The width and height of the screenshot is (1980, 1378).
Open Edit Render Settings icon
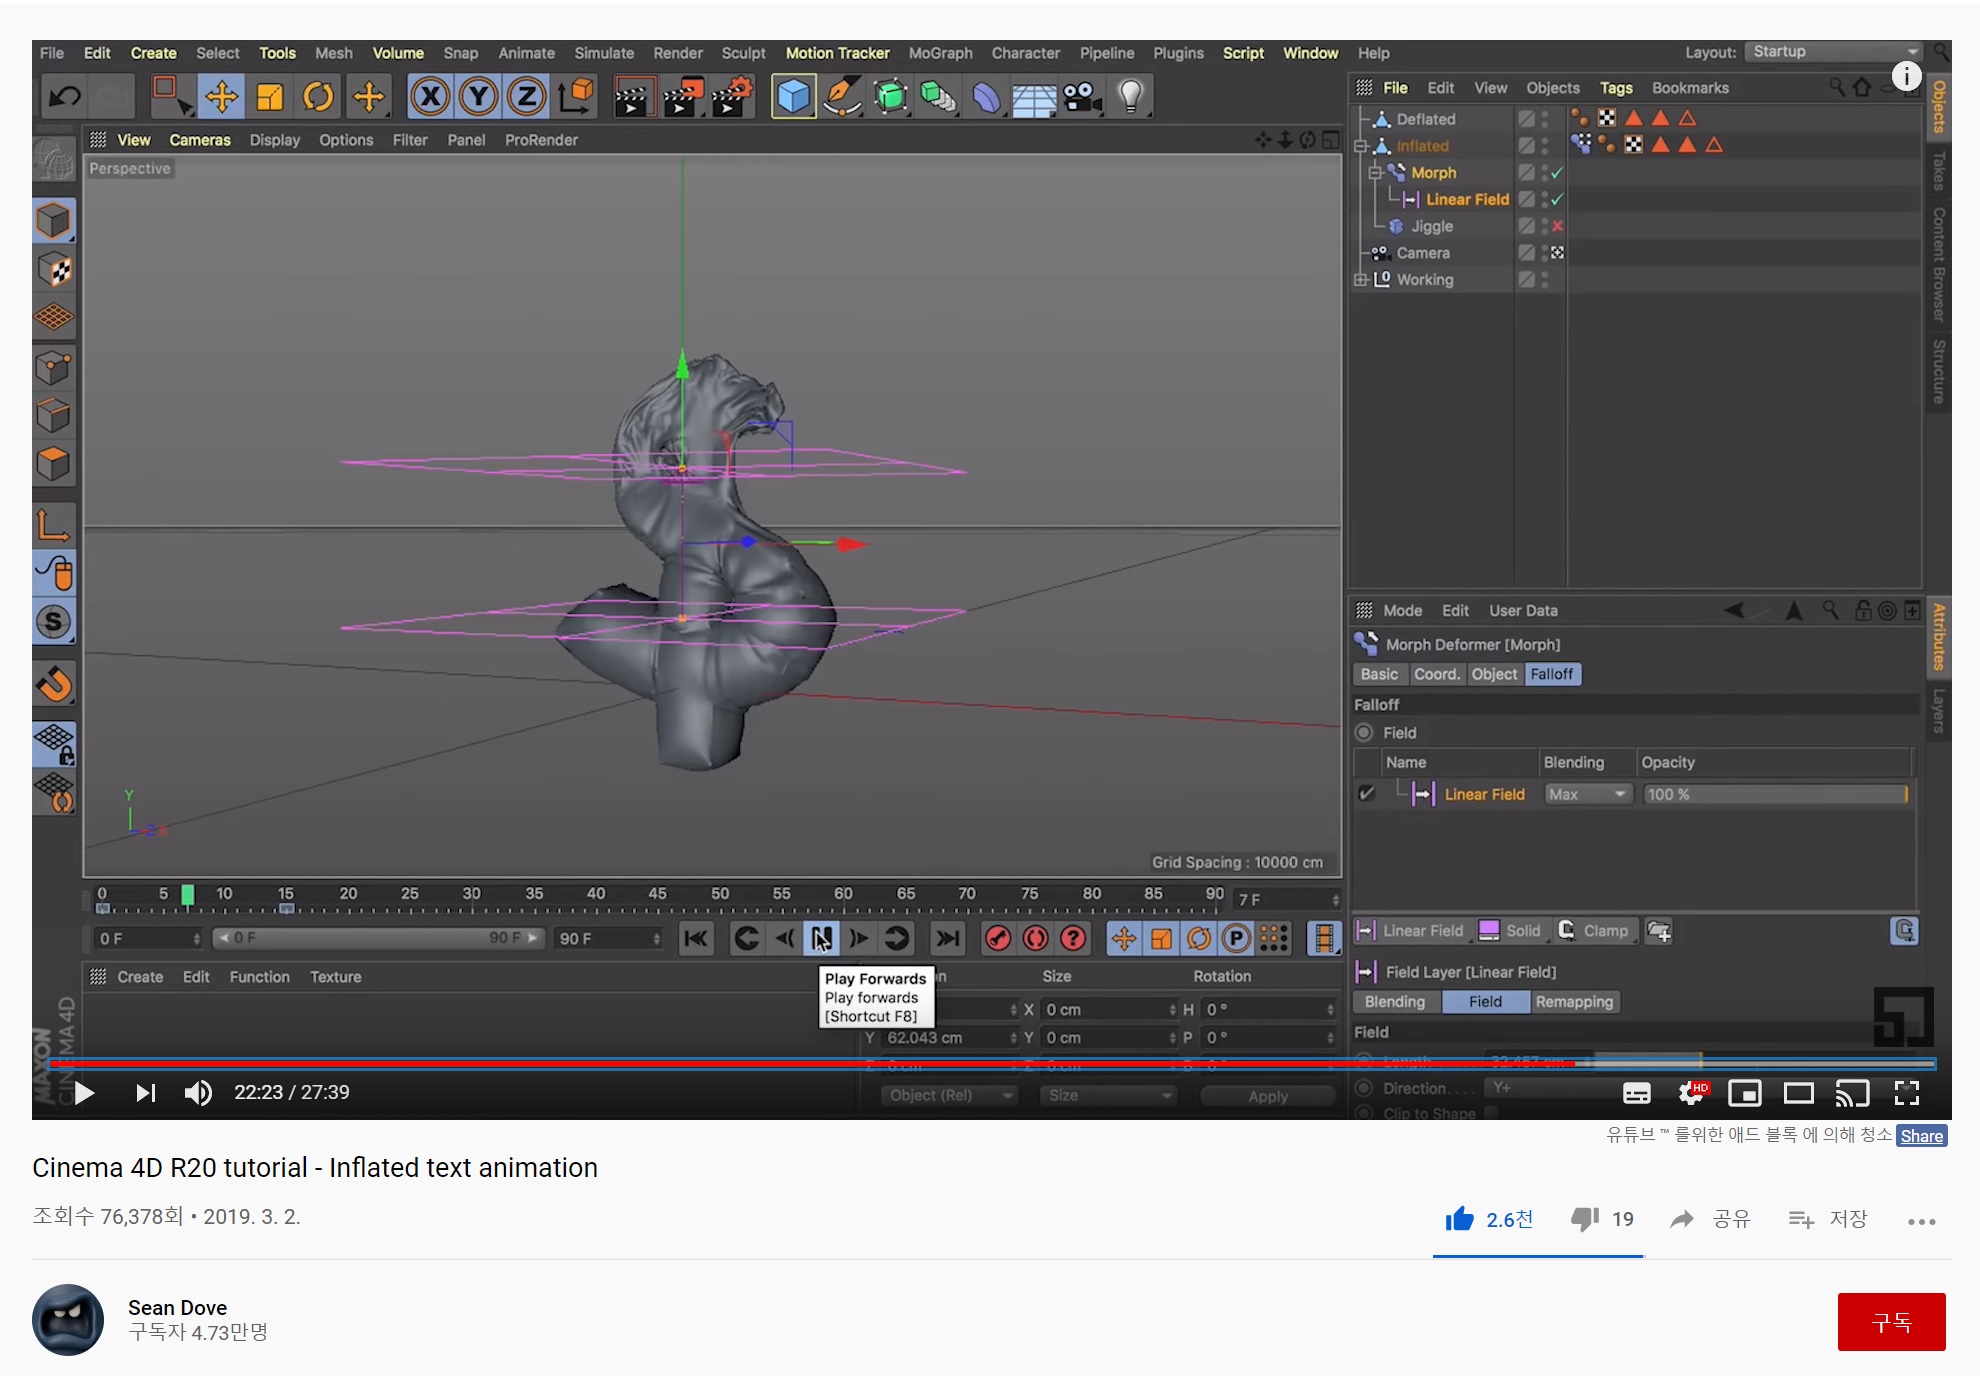(x=732, y=97)
